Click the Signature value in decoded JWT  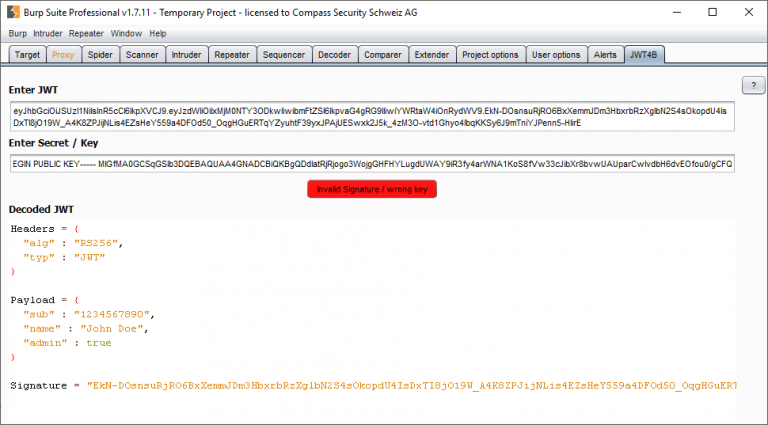point(411,386)
